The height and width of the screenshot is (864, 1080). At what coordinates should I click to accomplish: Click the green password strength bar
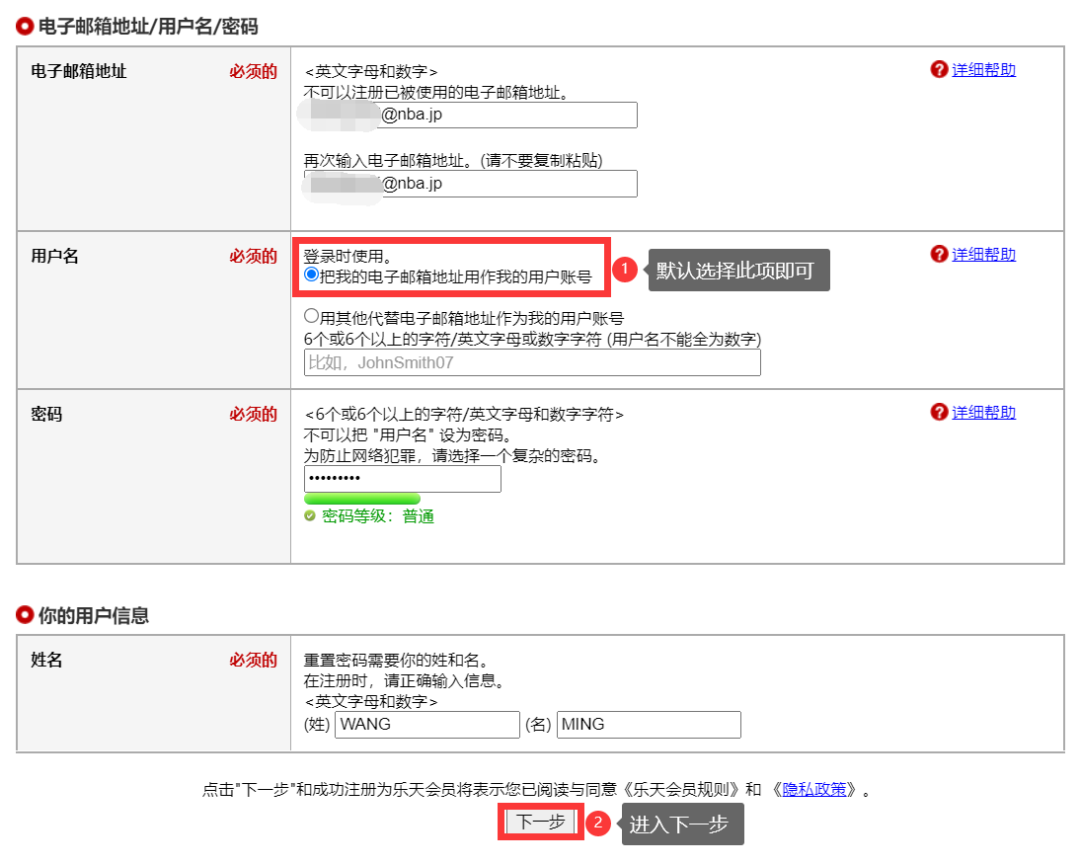[x=360, y=497]
